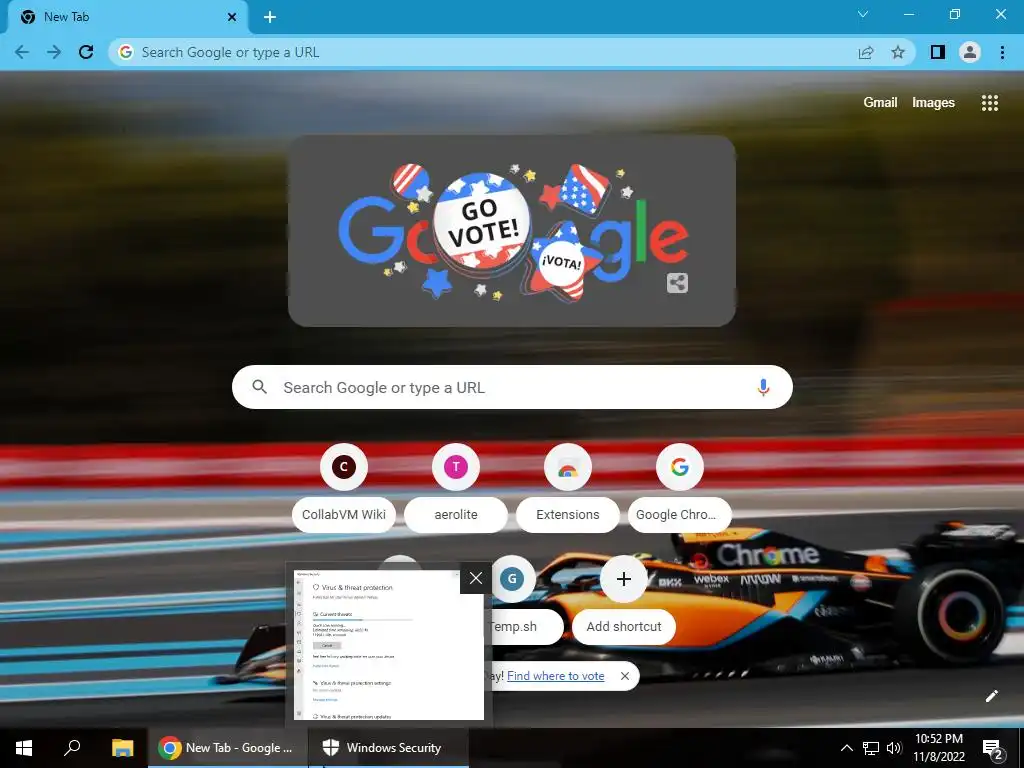This screenshot has height=768, width=1024.
Task: Follow the Find where to vote link
Action: click(x=556, y=676)
